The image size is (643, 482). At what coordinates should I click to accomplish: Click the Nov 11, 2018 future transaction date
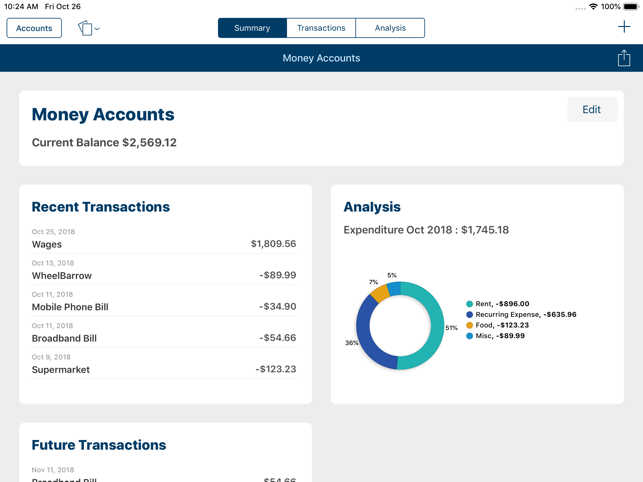(53, 470)
